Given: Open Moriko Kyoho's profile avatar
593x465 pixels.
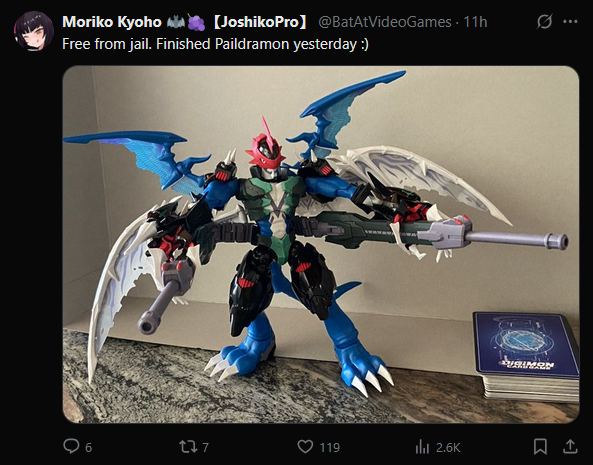Looking at the screenshot, I should pos(33,31).
